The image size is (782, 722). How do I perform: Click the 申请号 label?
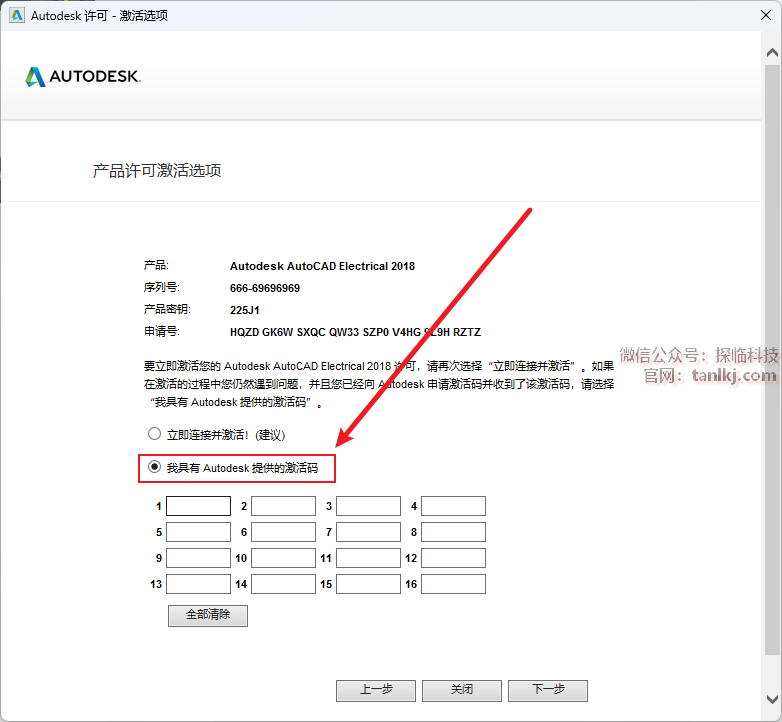click(162, 332)
